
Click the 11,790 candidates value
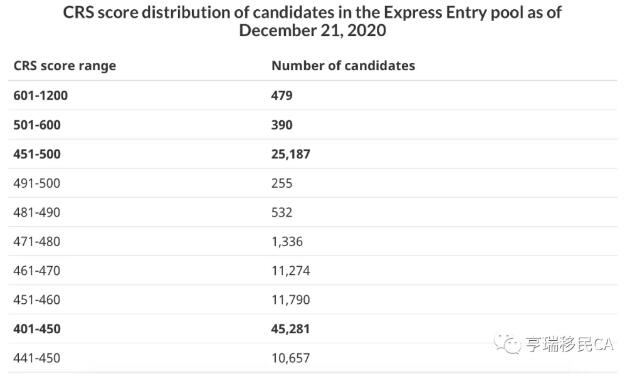pos(291,300)
